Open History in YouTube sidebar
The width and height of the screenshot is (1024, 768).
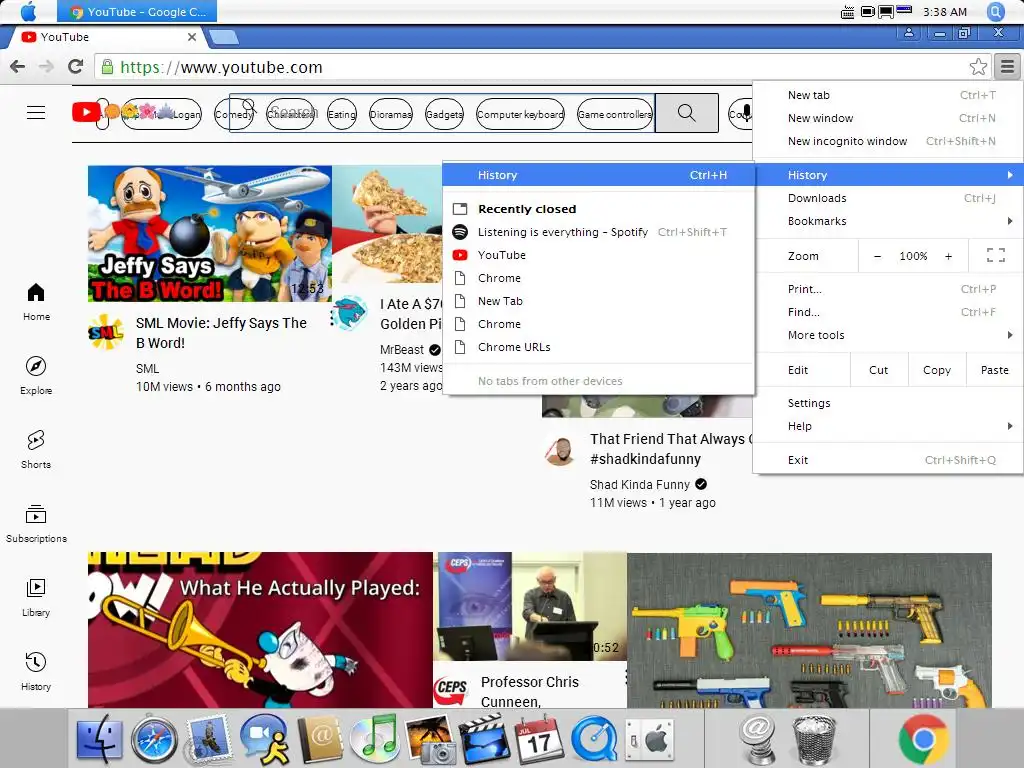coord(36,671)
